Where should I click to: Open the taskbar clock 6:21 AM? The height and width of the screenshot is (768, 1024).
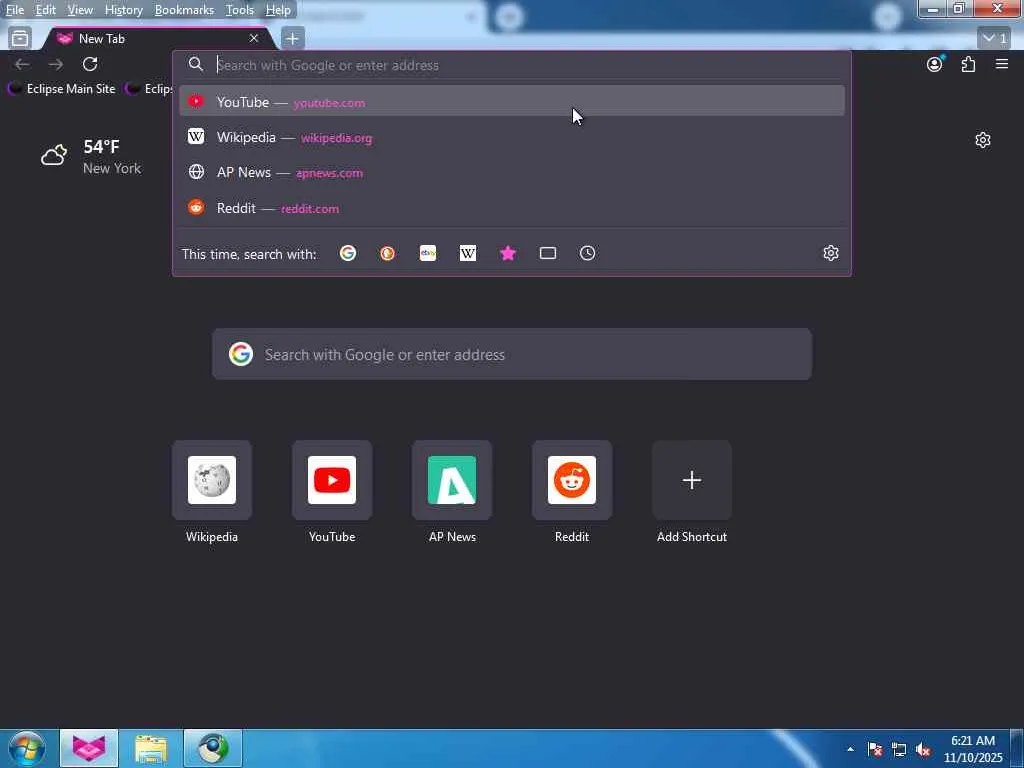click(x=972, y=749)
